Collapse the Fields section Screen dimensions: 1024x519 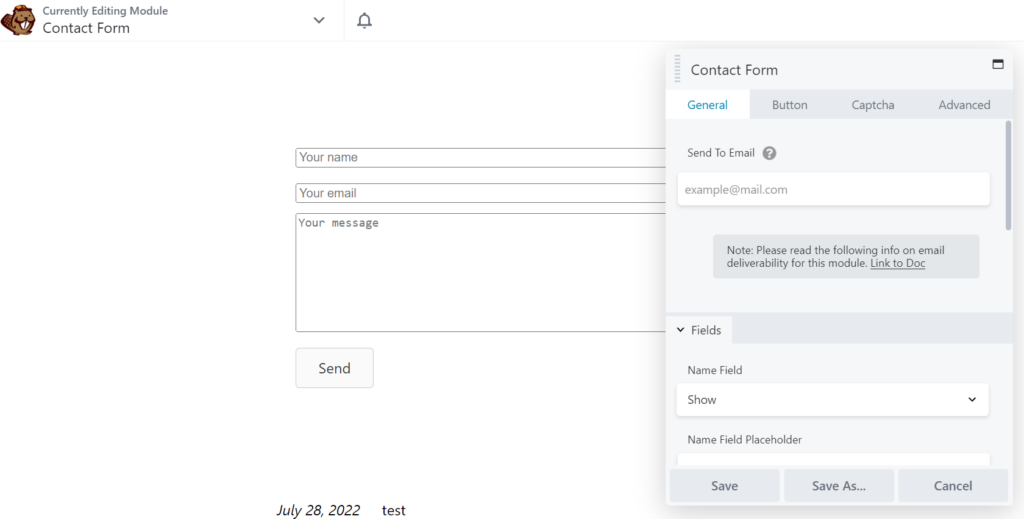click(699, 330)
